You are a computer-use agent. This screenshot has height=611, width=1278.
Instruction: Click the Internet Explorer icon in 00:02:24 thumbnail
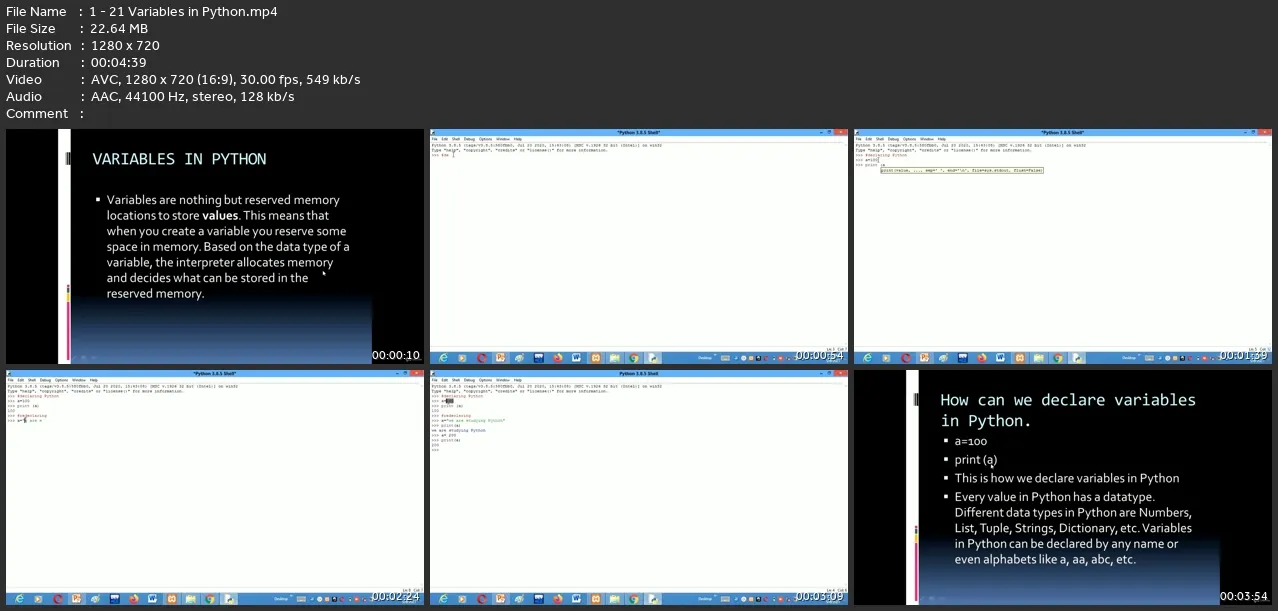point(19,599)
